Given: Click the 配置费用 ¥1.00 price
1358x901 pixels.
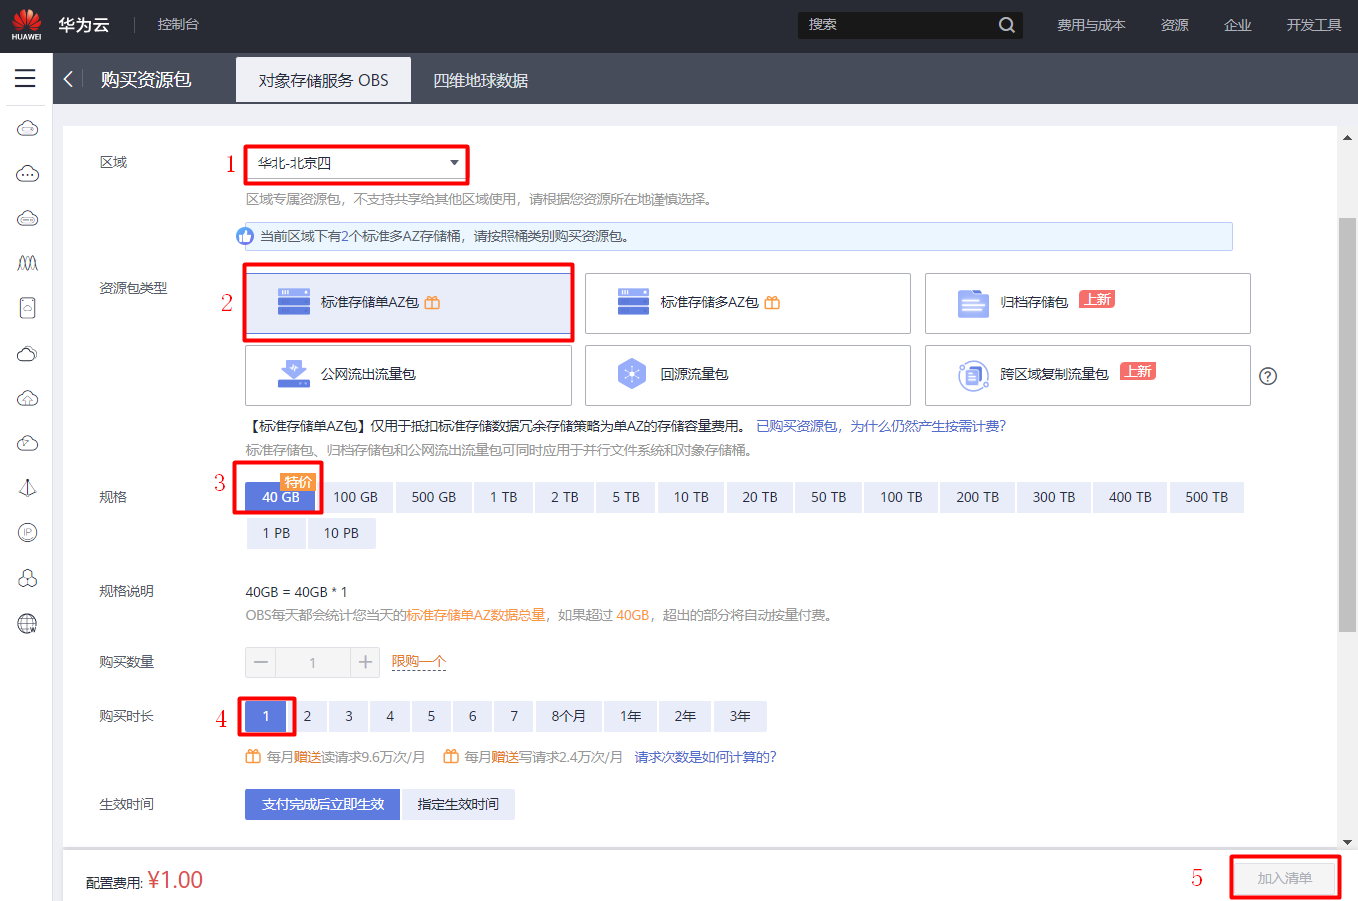Looking at the screenshot, I should point(175,880).
